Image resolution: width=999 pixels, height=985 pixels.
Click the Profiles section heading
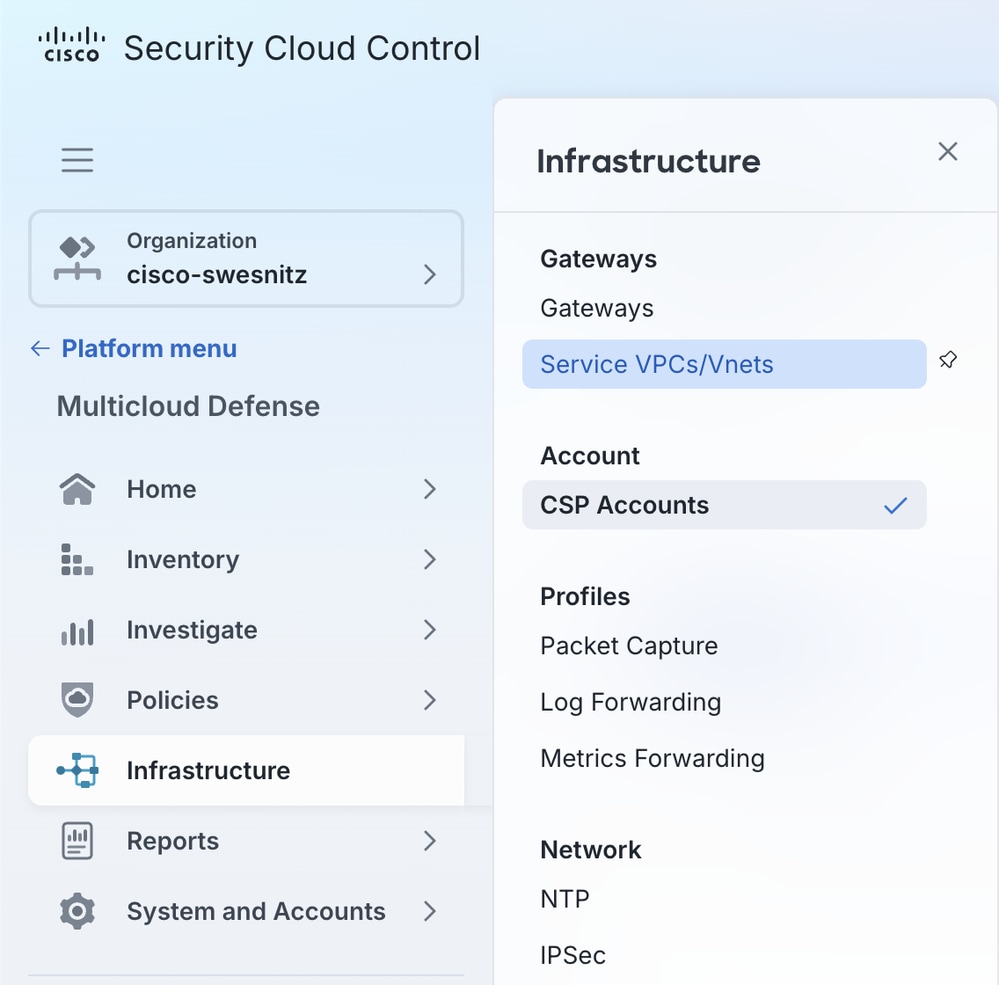585,596
